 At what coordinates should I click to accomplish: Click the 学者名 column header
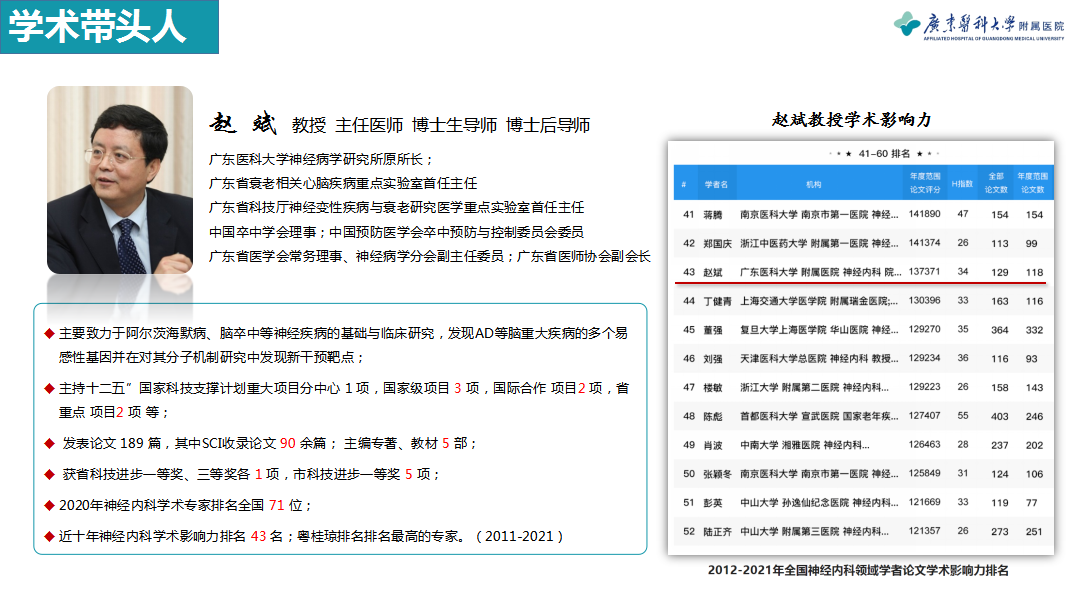pyautogui.click(x=715, y=184)
